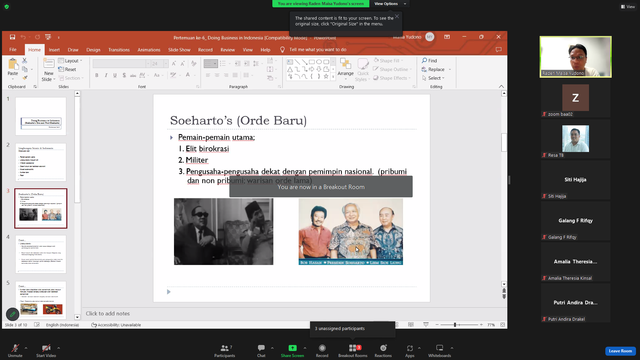Click the text highlight color icon
The width and height of the screenshot is (640, 360).
point(173,75)
